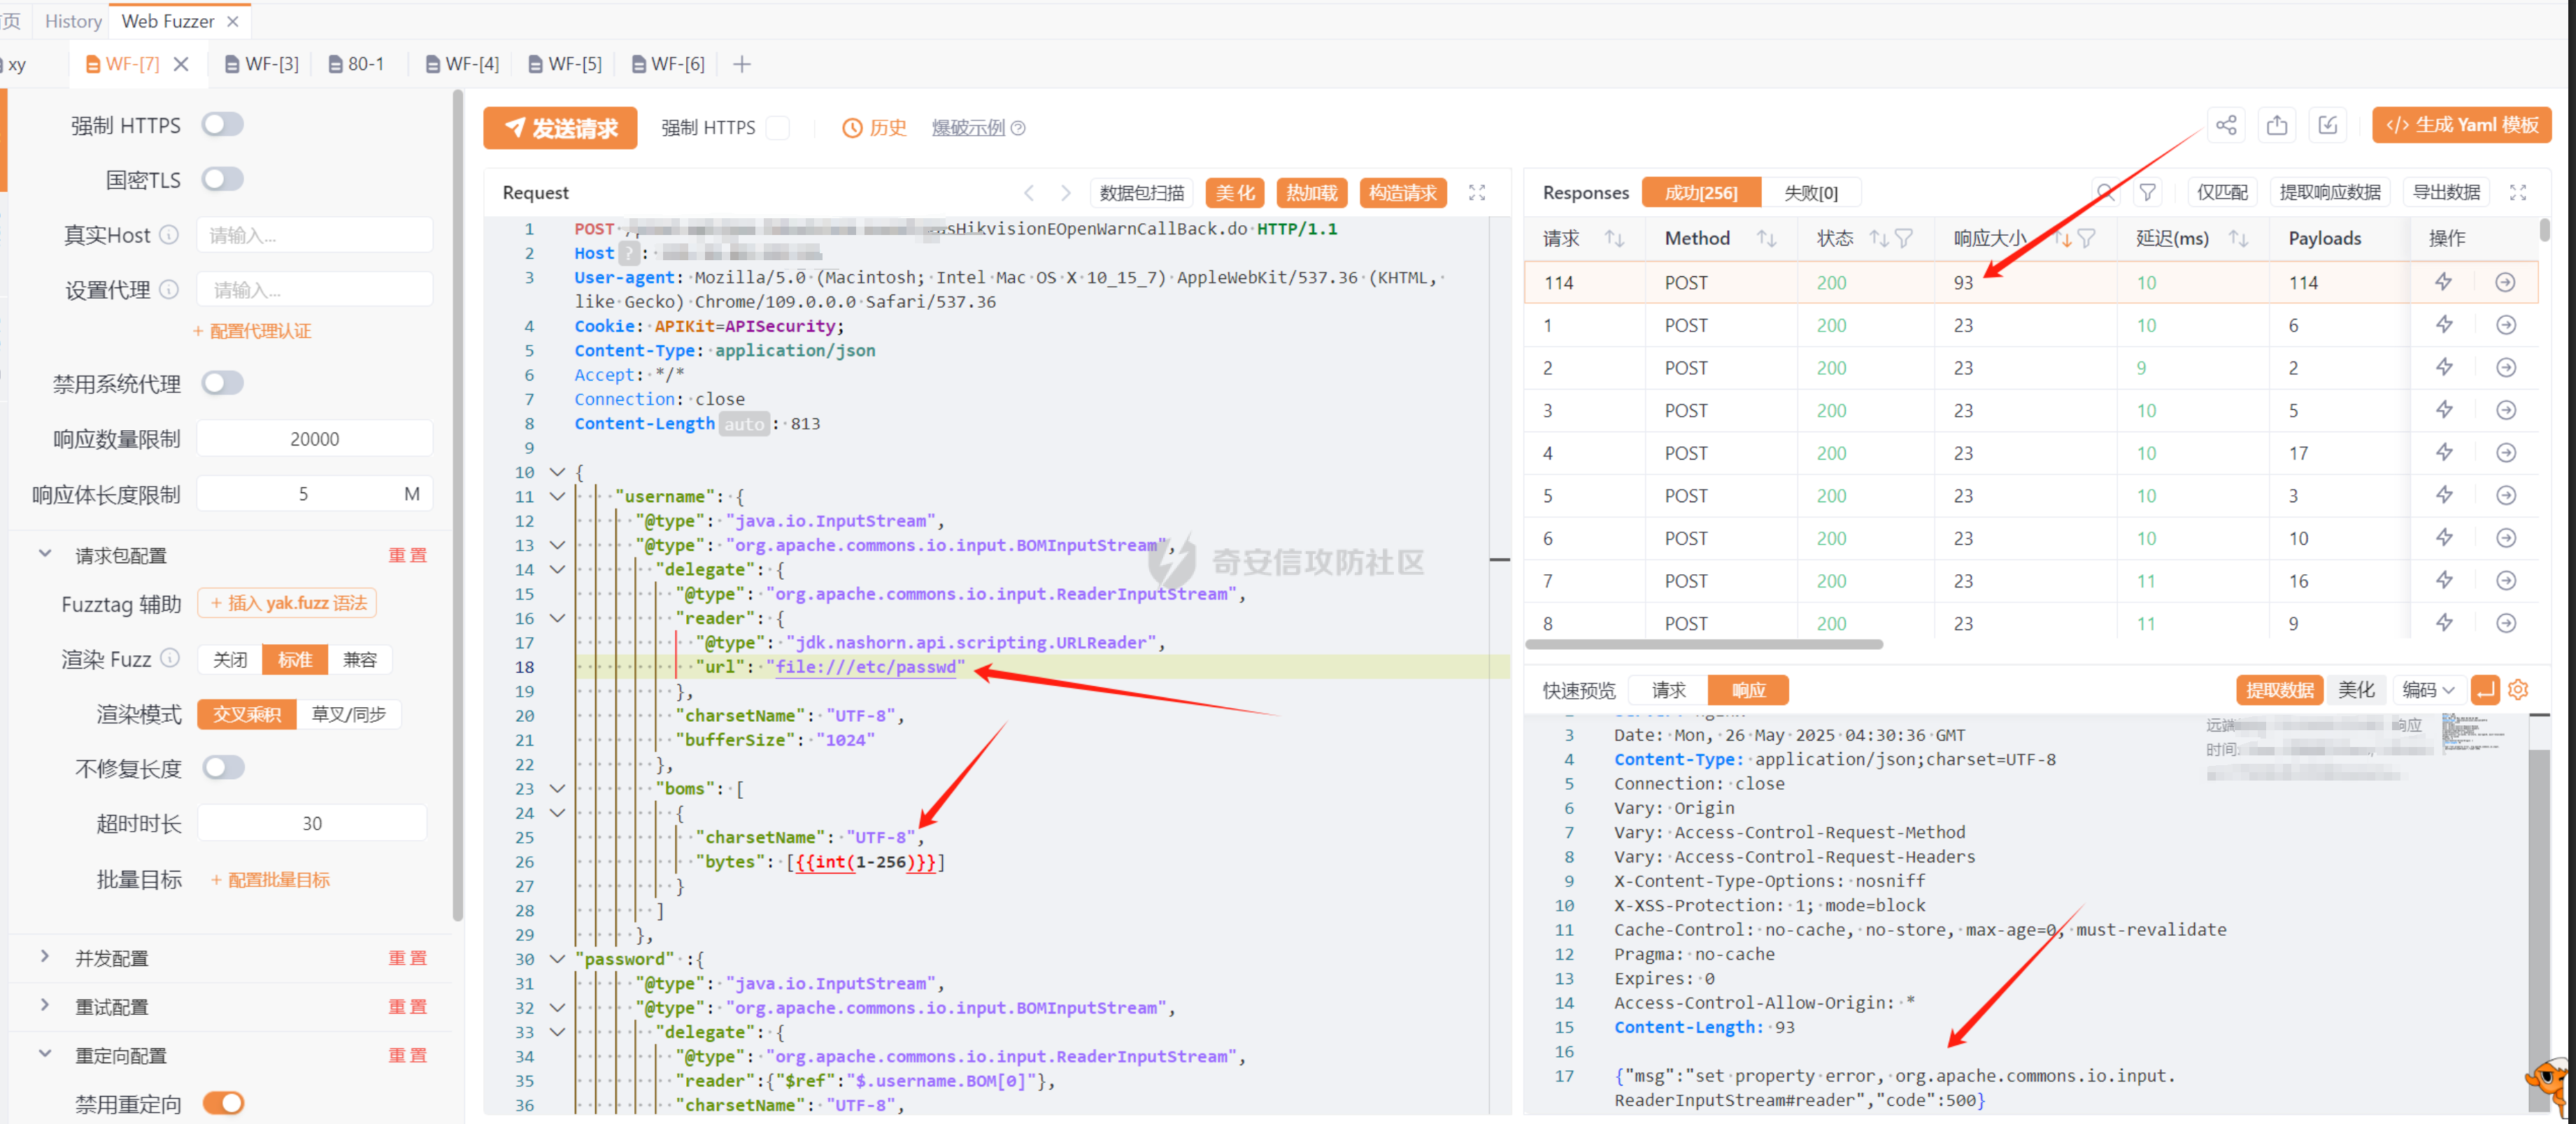The height and width of the screenshot is (1124, 2576).
Task: Click the 导出数据 button
Action: coord(2446,193)
